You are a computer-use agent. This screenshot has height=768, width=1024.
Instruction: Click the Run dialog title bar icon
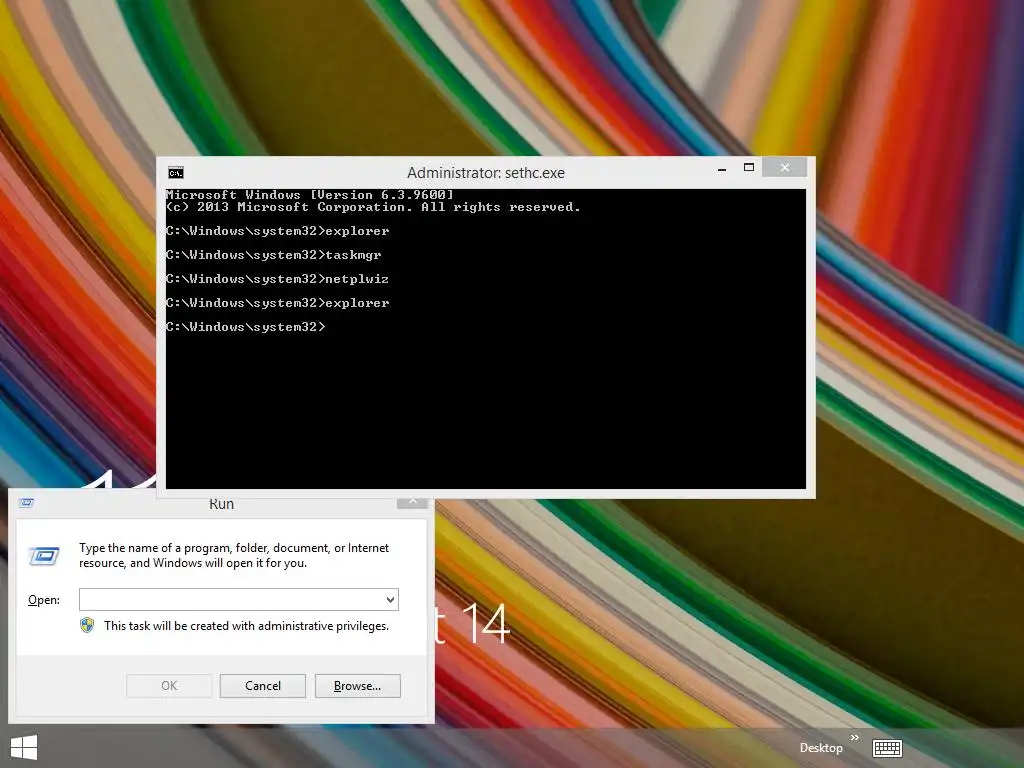(27, 503)
